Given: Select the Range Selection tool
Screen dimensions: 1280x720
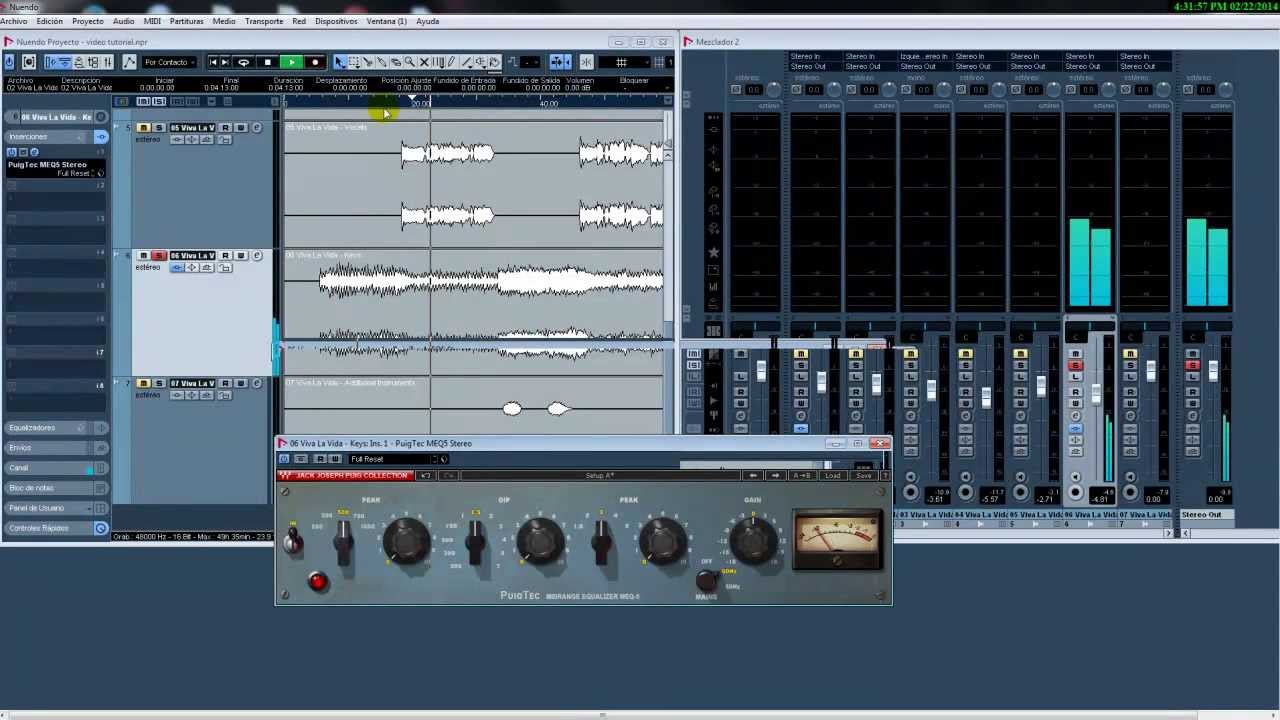Looking at the screenshot, I should click(x=353, y=62).
